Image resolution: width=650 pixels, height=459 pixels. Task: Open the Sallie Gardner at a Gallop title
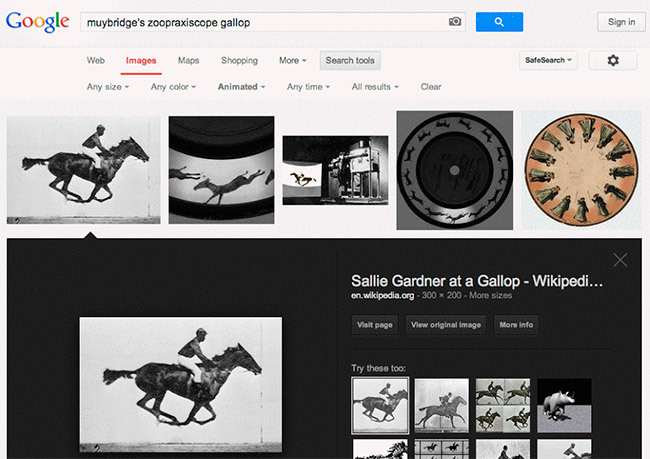(x=477, y=281)
